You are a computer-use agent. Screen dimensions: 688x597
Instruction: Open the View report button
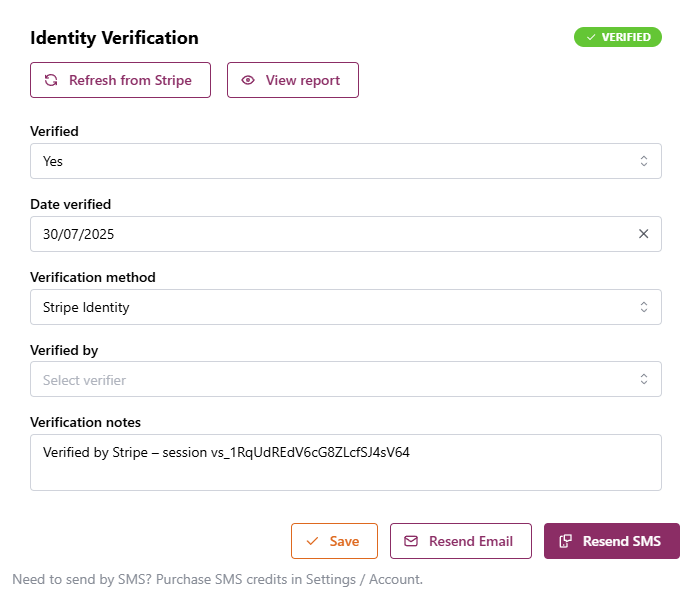pos(293,80)
